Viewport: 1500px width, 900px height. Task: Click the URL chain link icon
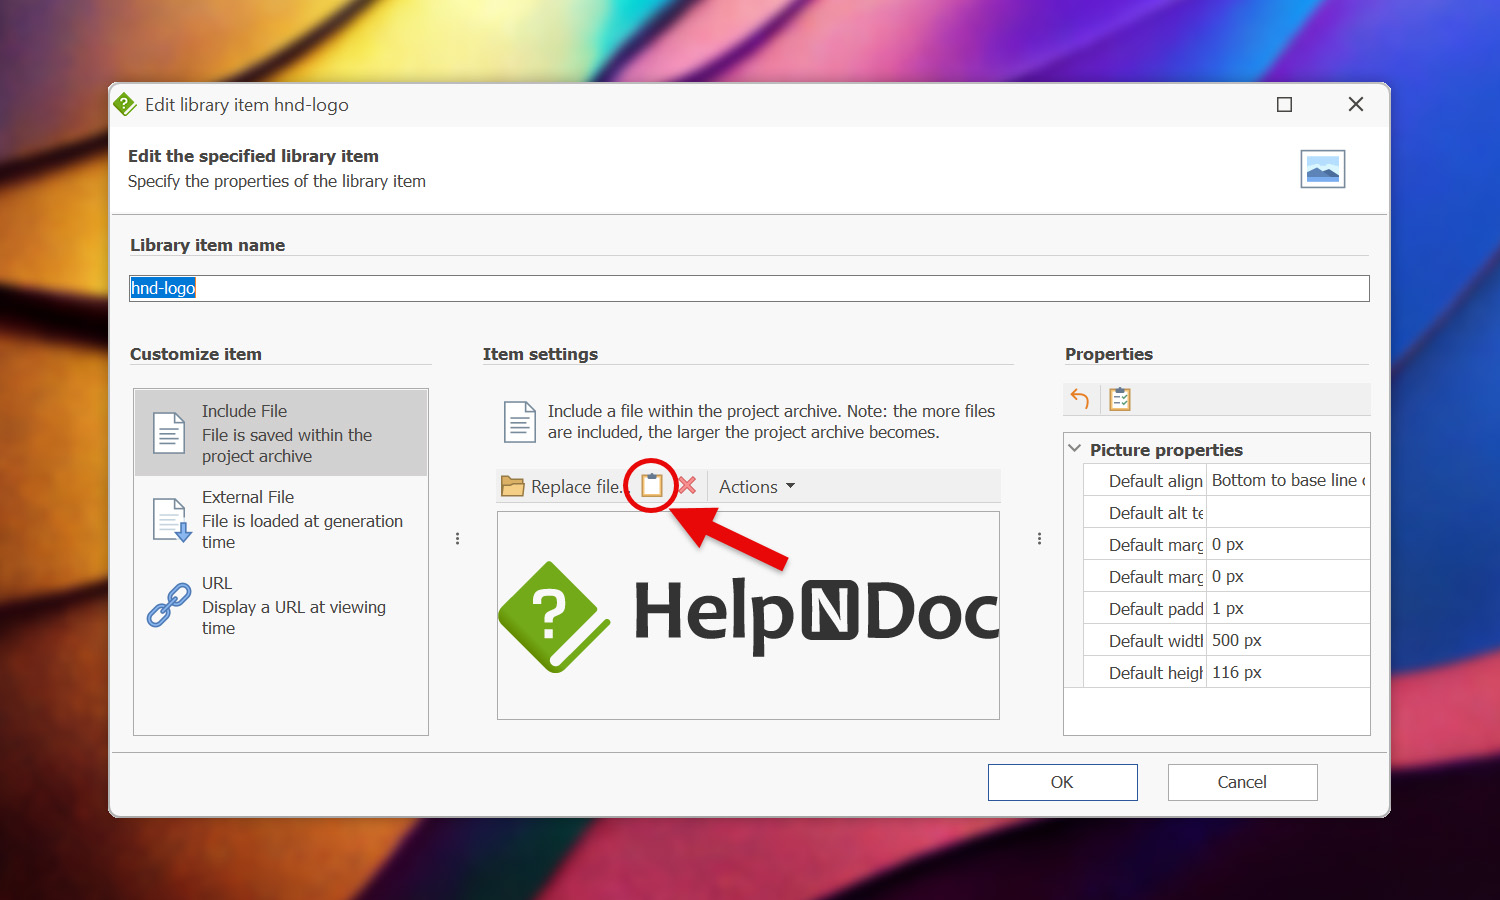(x=169, y=605)
